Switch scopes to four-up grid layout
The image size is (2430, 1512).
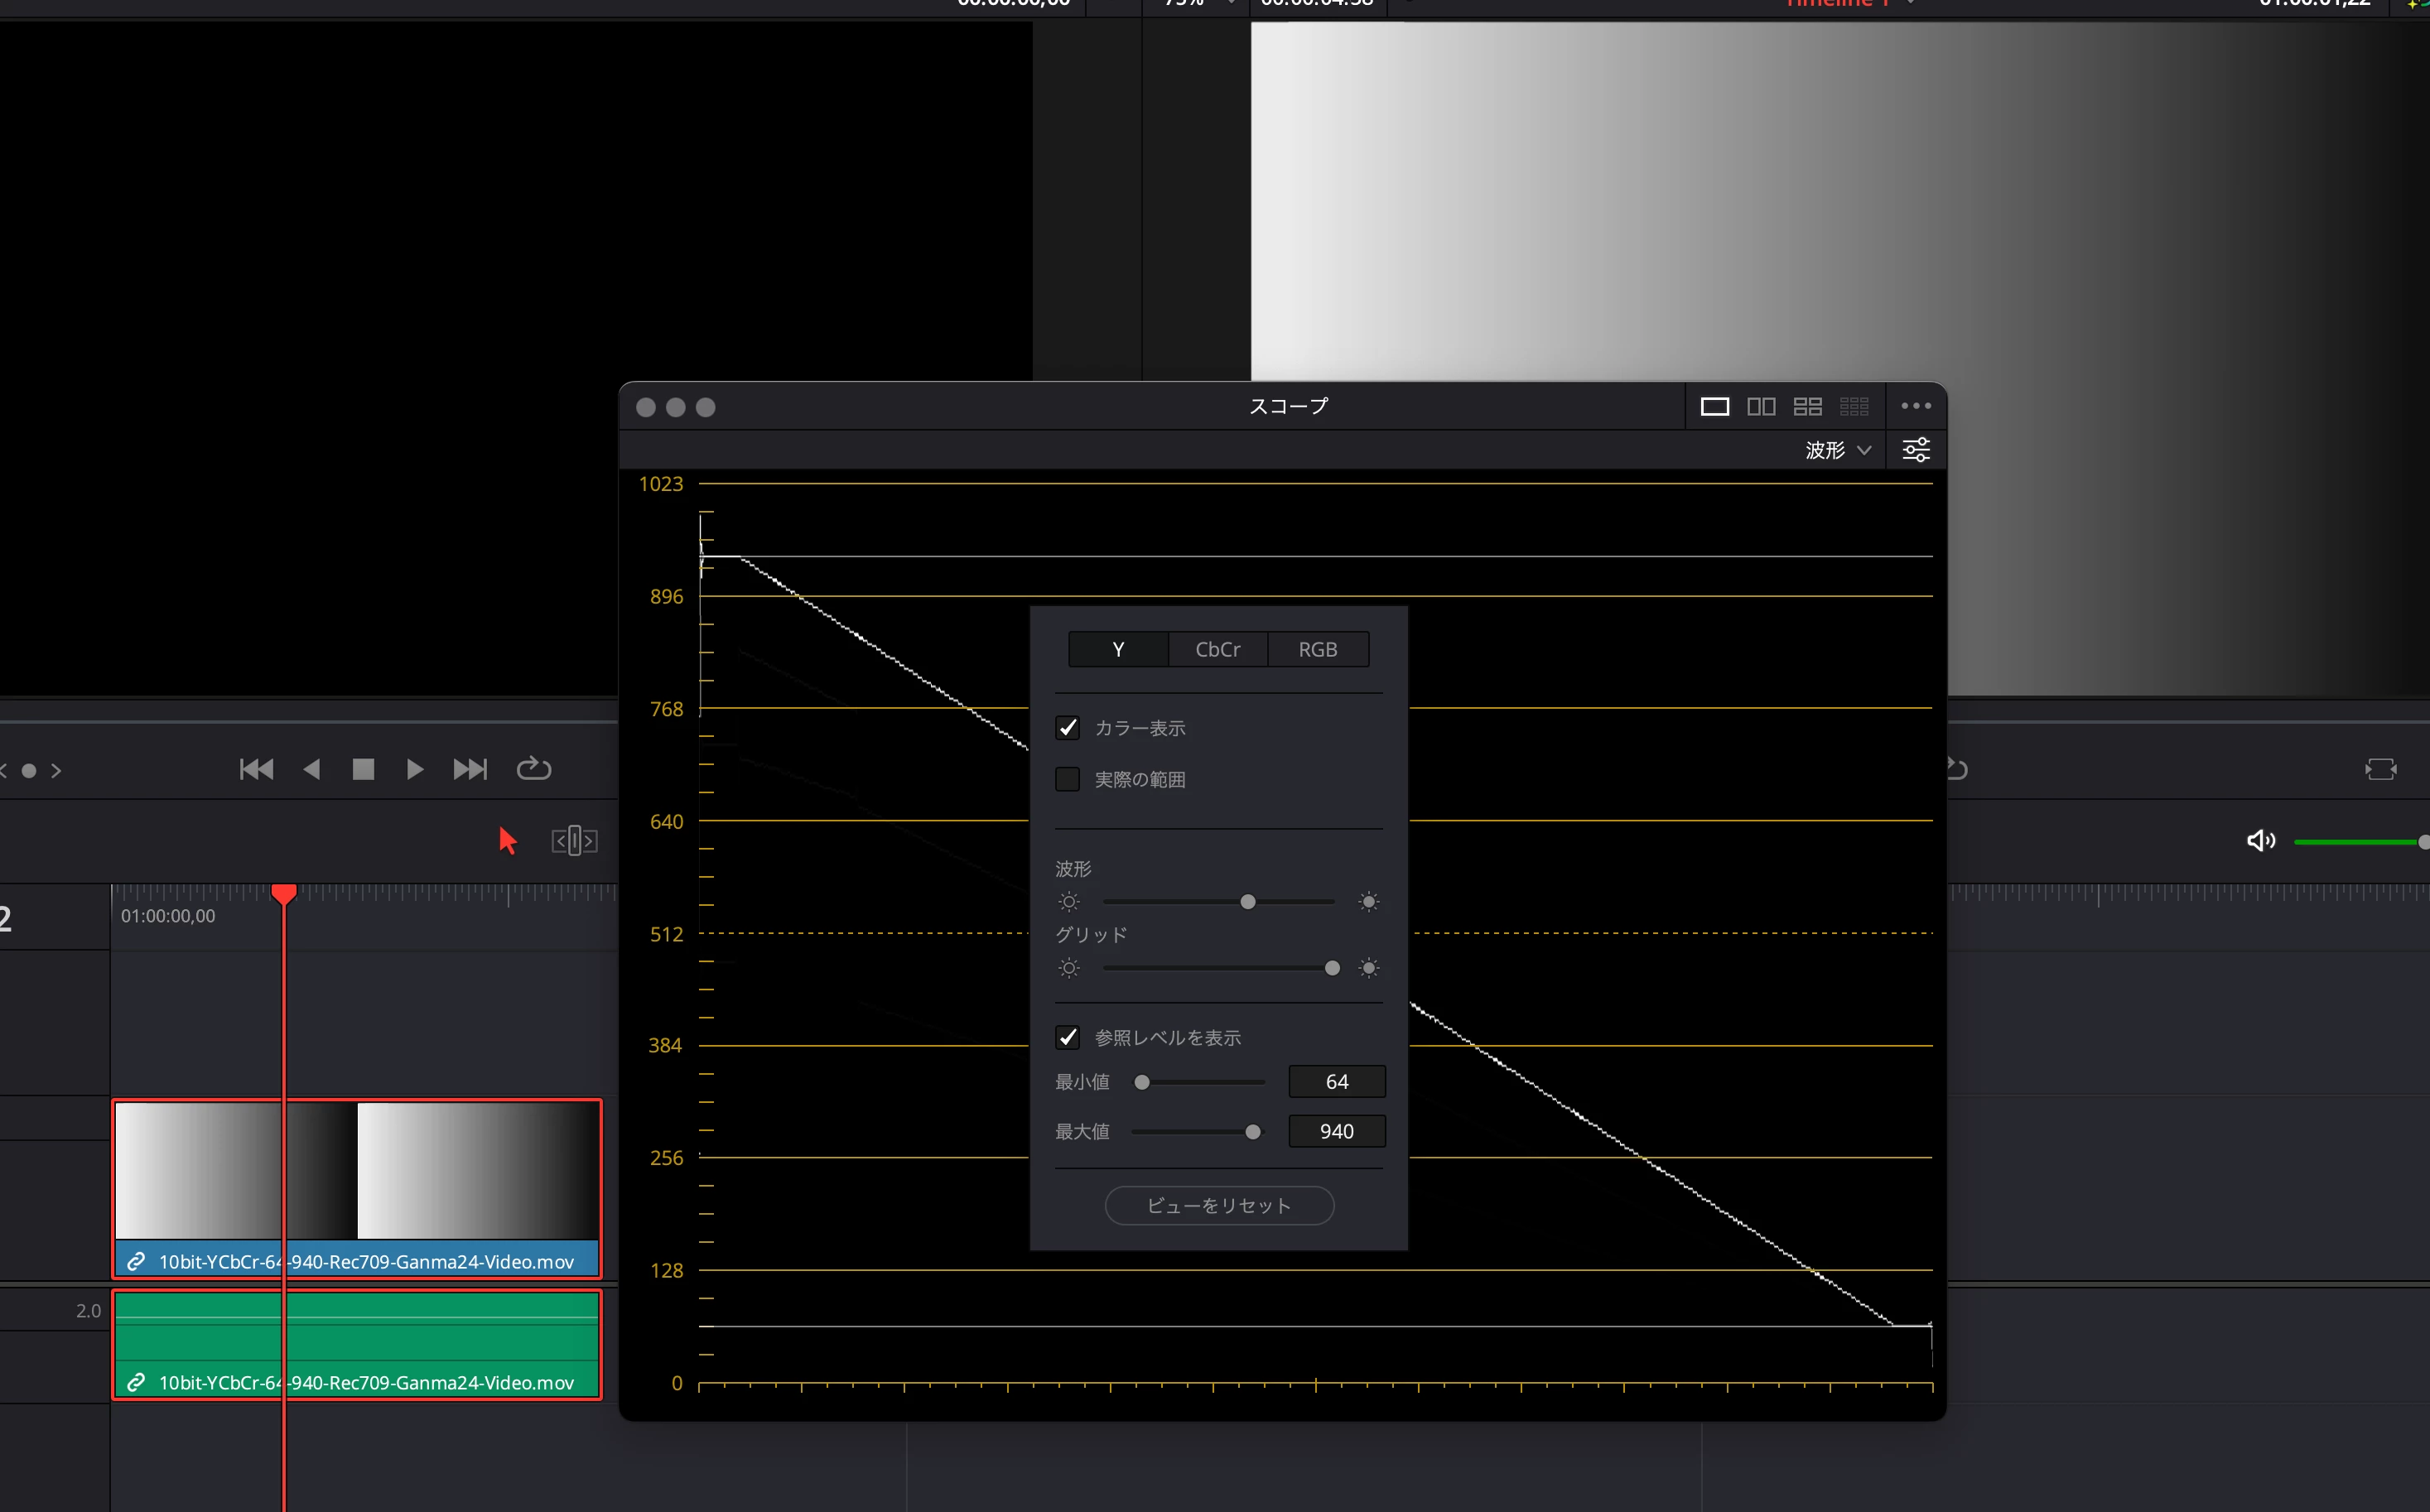pyautogui.click(x=1807, y=406)
